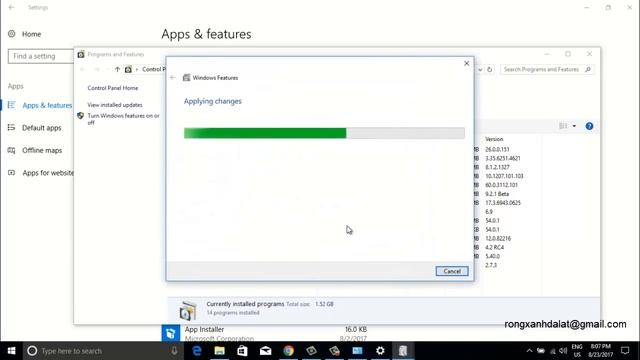Select version 10.1207.101.103 row
640x360 pixels.
(504, 176)
